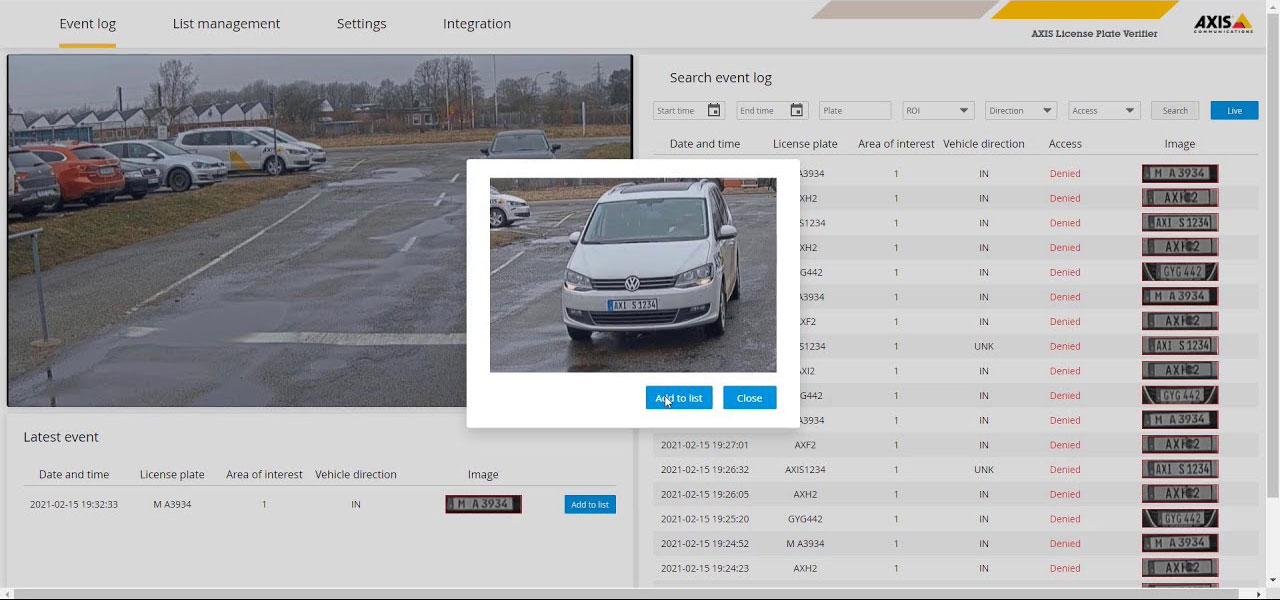Screen dimensions: 1280x600
Task: View GYG442 plate image at 19:25:20
Action: pos(1180,519)
